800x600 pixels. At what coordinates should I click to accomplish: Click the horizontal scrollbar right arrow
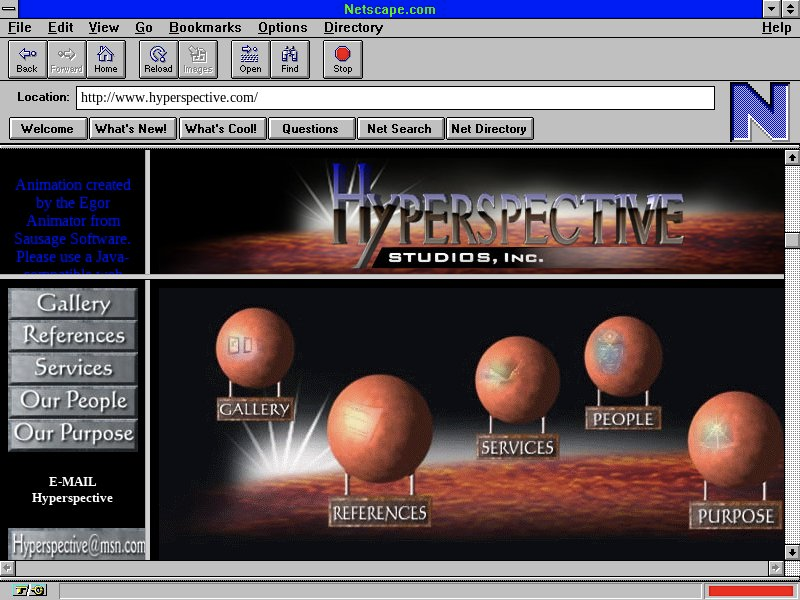click(775, 567)
